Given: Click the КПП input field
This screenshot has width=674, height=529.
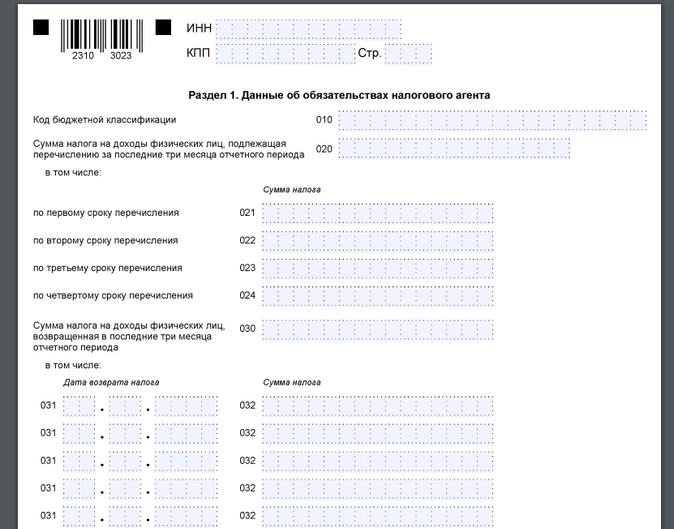Looking at the screenshot, I should (284, 53).
